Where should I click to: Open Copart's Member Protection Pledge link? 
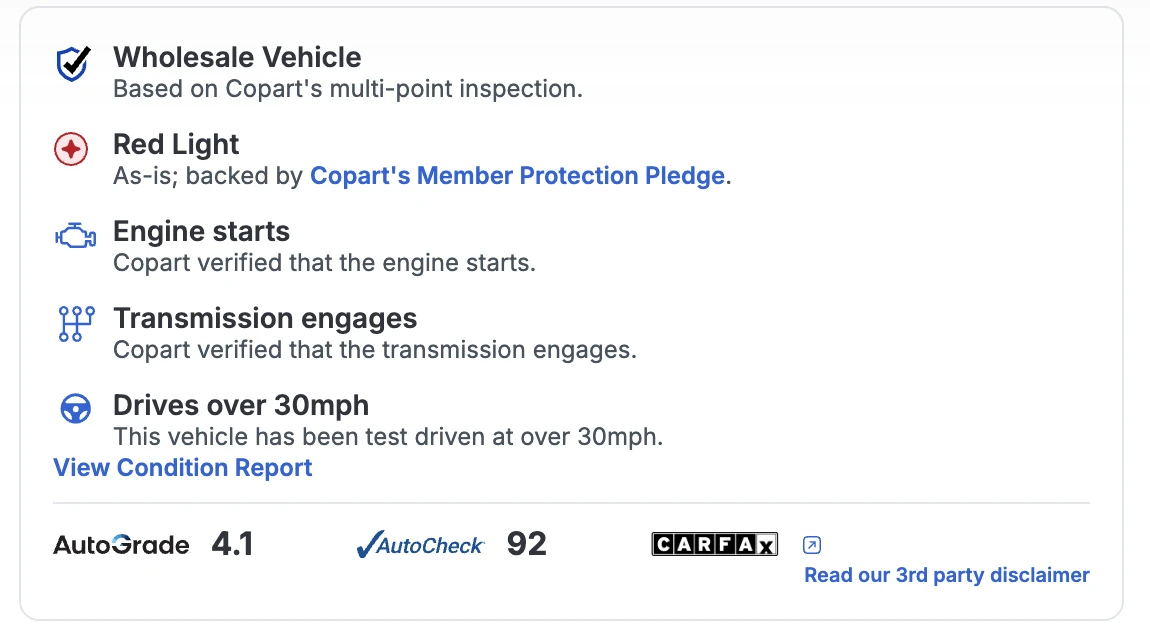click(517, 176)
